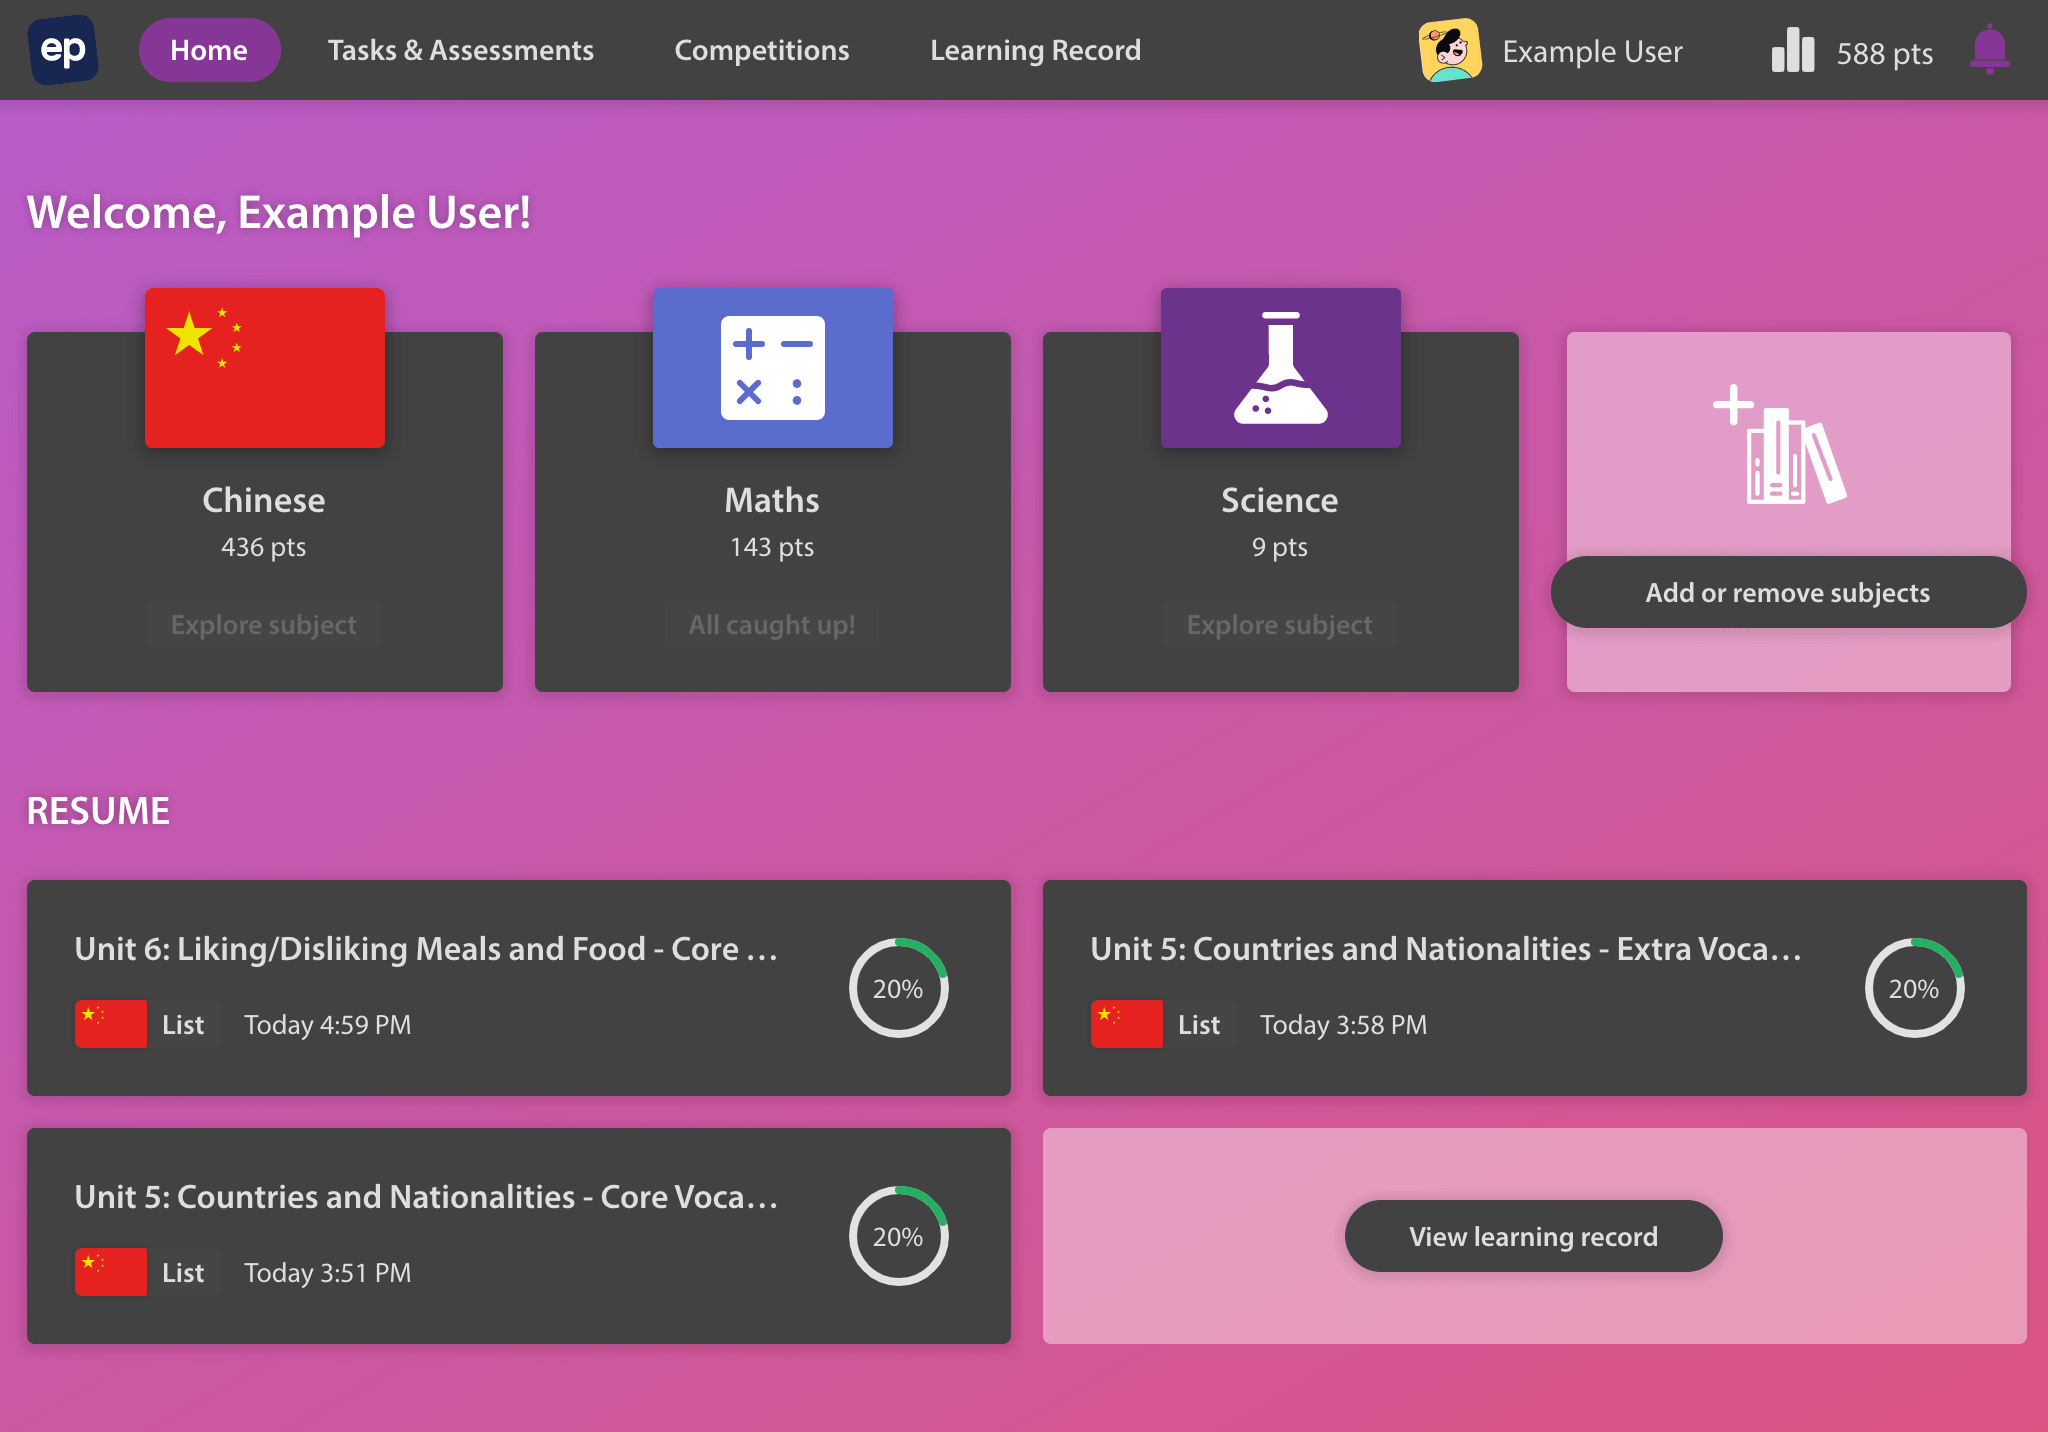Click the Today 4:59 PM timestamp
2048x1432 pixels.
[x=328, y=1025]
